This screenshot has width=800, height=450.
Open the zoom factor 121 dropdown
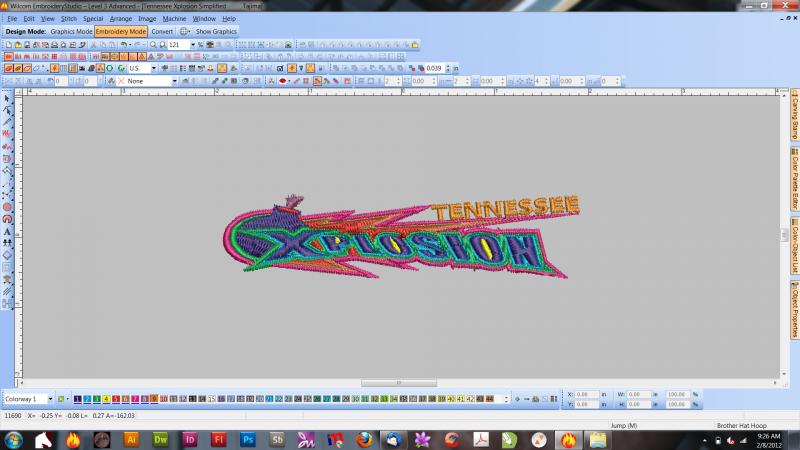click(x=192, y=45)
